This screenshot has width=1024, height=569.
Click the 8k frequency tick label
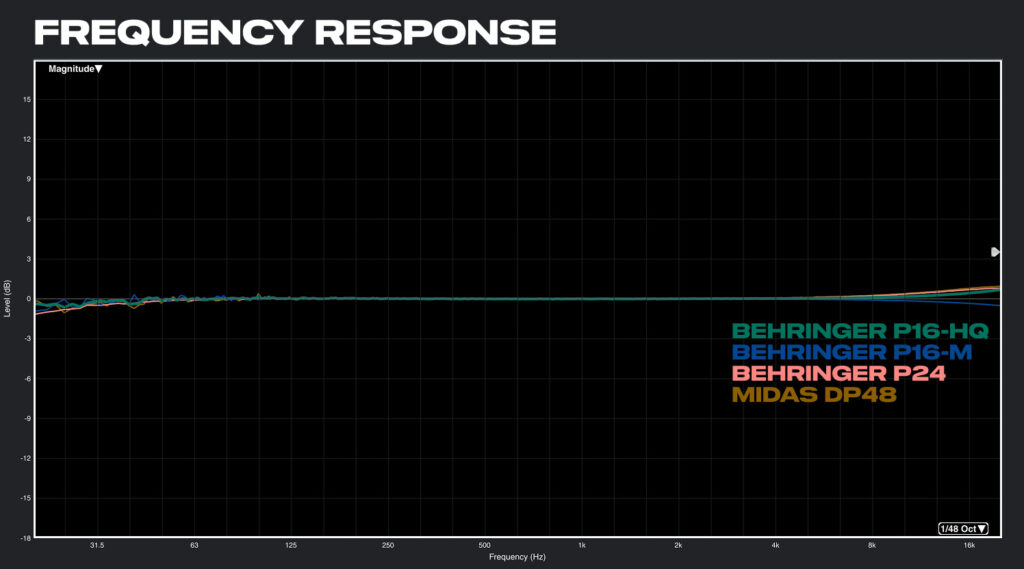click(x=872, y=545)
